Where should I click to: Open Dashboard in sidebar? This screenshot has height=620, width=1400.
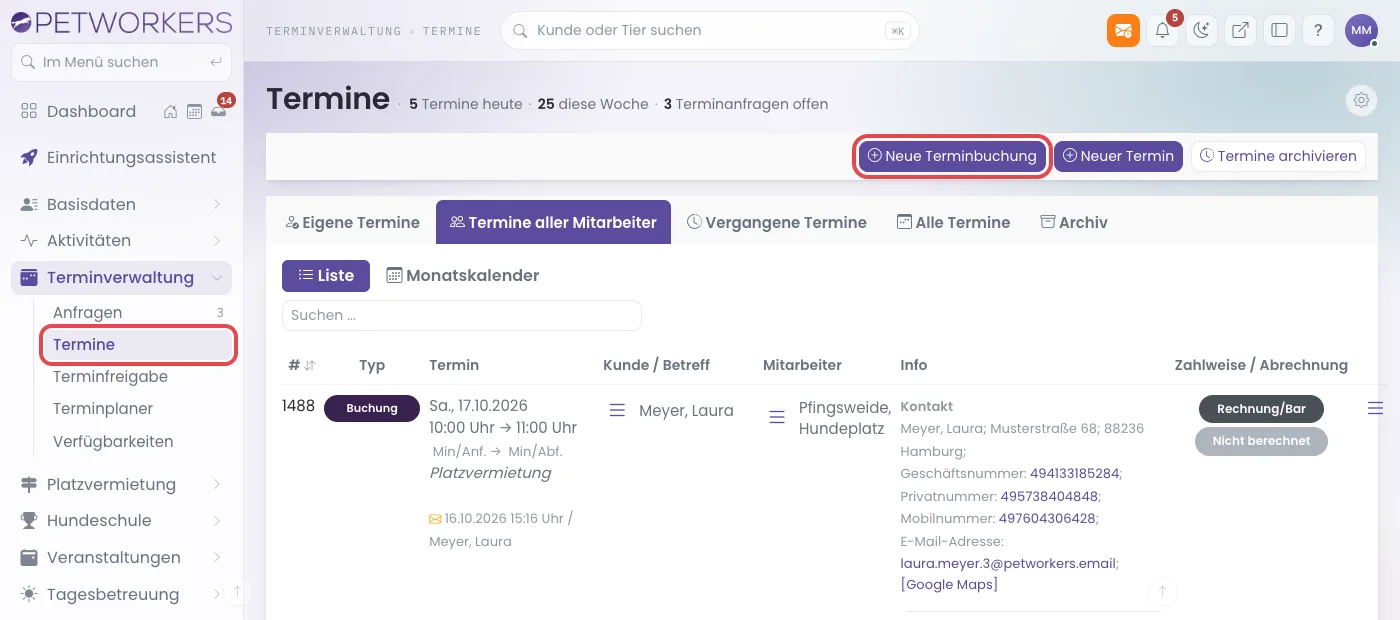pos(91,111)
